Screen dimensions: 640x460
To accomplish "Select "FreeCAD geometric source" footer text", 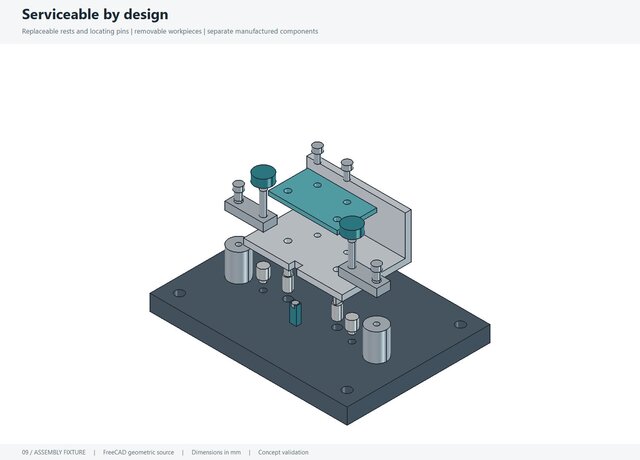I will point(138,452).
